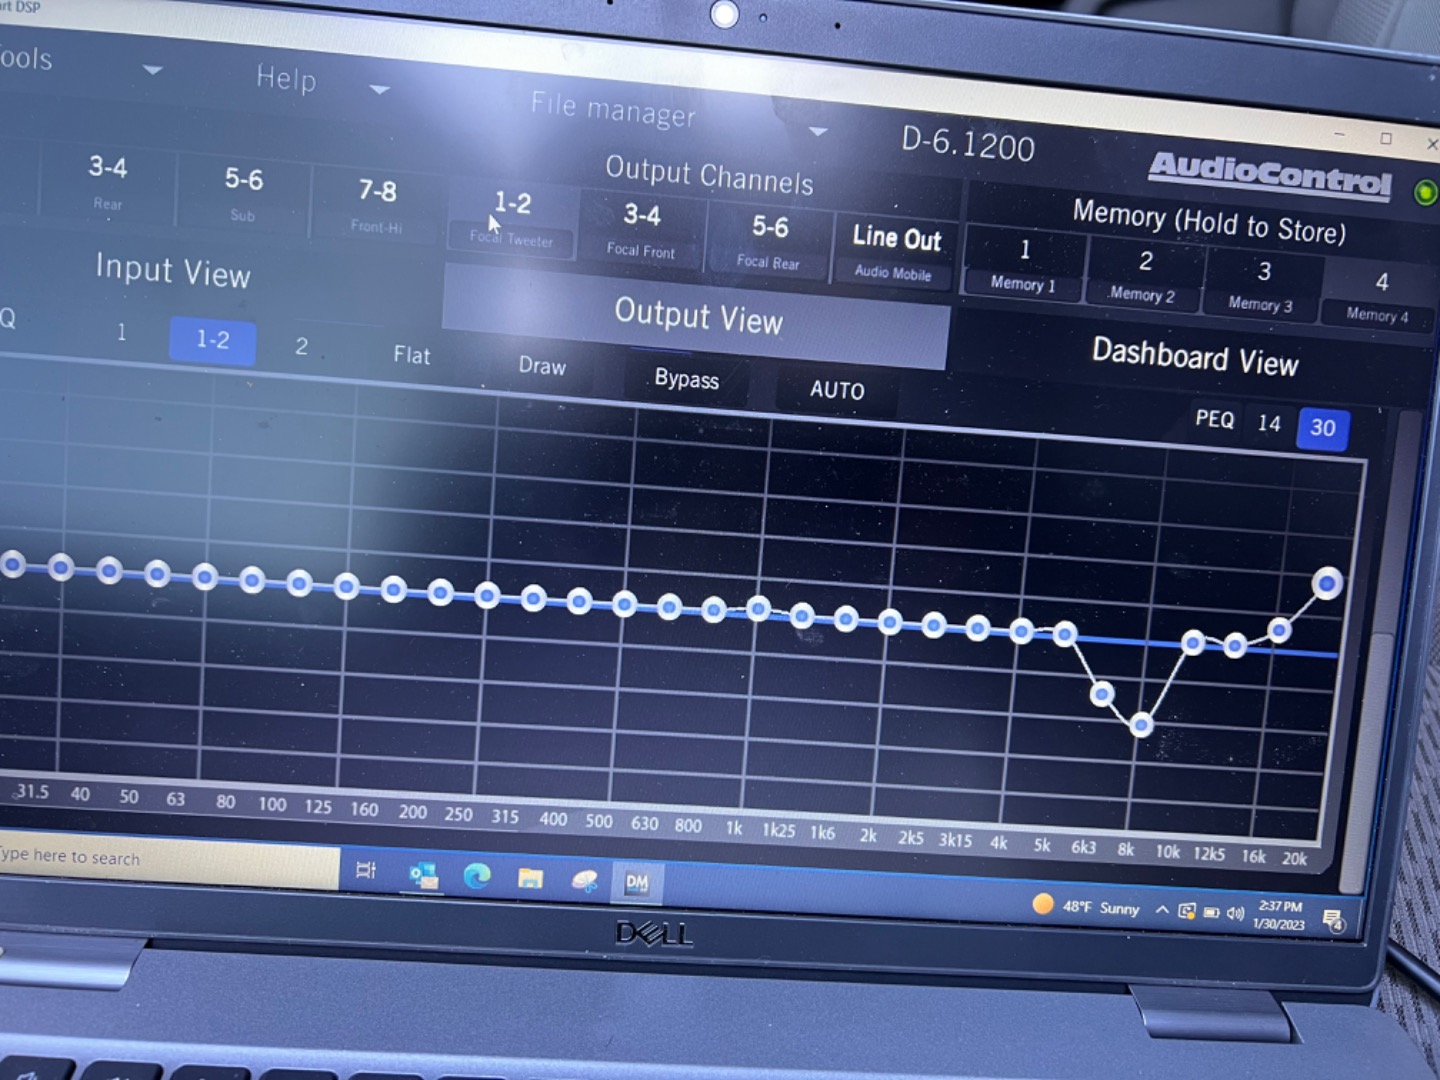Toggle Draw mode for the EQ
The height and width of the screenshot is (1080, 1440).
(x=542, y=365)
